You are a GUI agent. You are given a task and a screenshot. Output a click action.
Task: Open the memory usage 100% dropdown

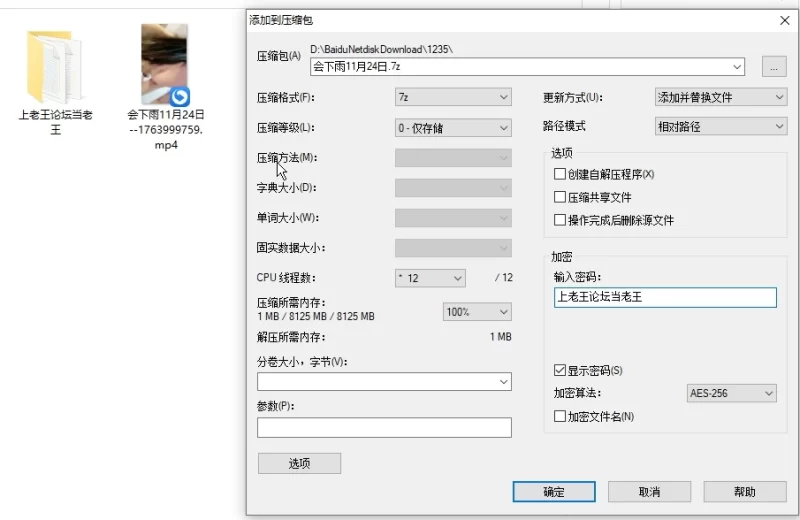point(477,312)
